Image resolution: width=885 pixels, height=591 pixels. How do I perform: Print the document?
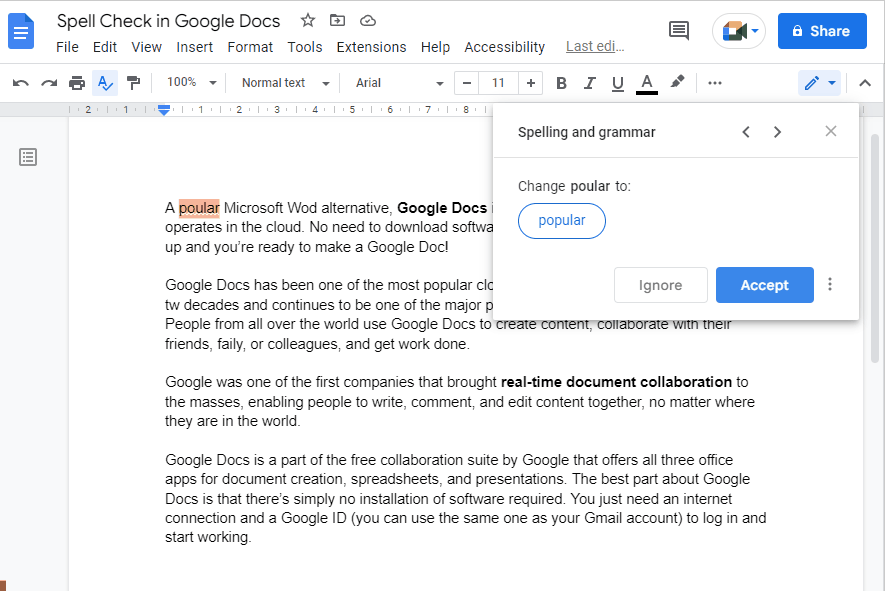77,84
